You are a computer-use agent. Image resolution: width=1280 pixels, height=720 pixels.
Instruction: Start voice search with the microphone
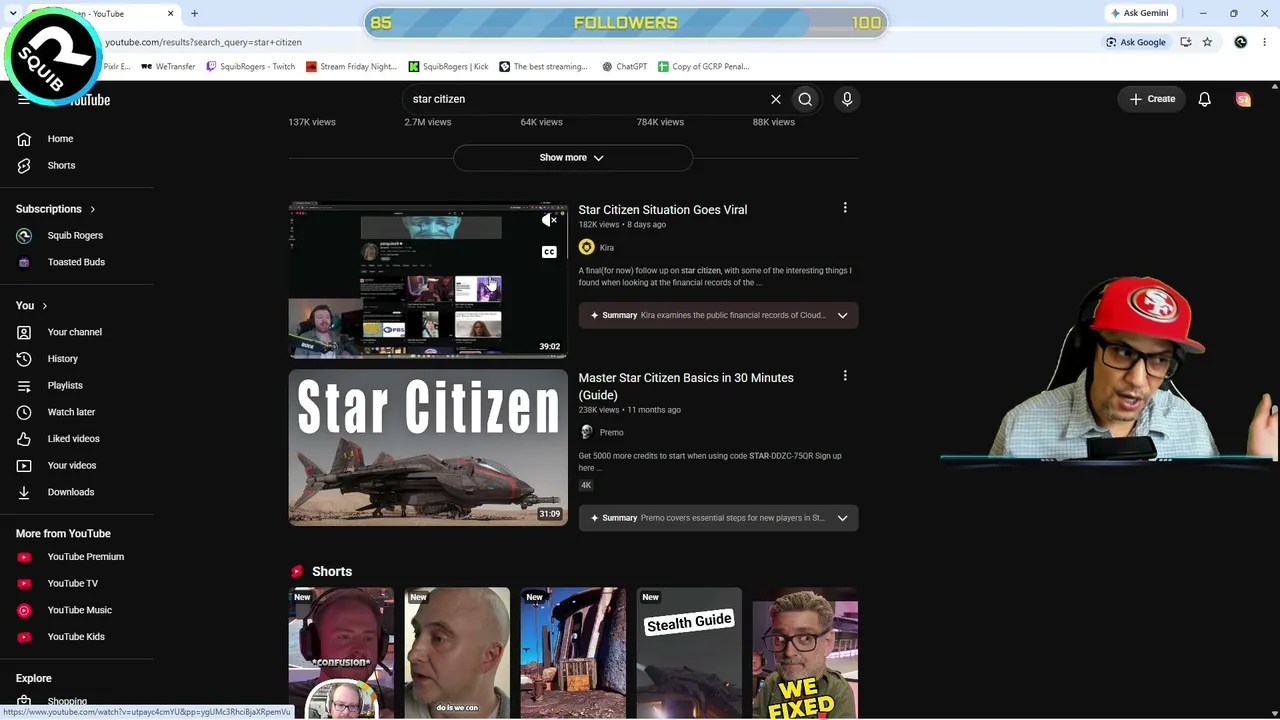pos(847,99)
